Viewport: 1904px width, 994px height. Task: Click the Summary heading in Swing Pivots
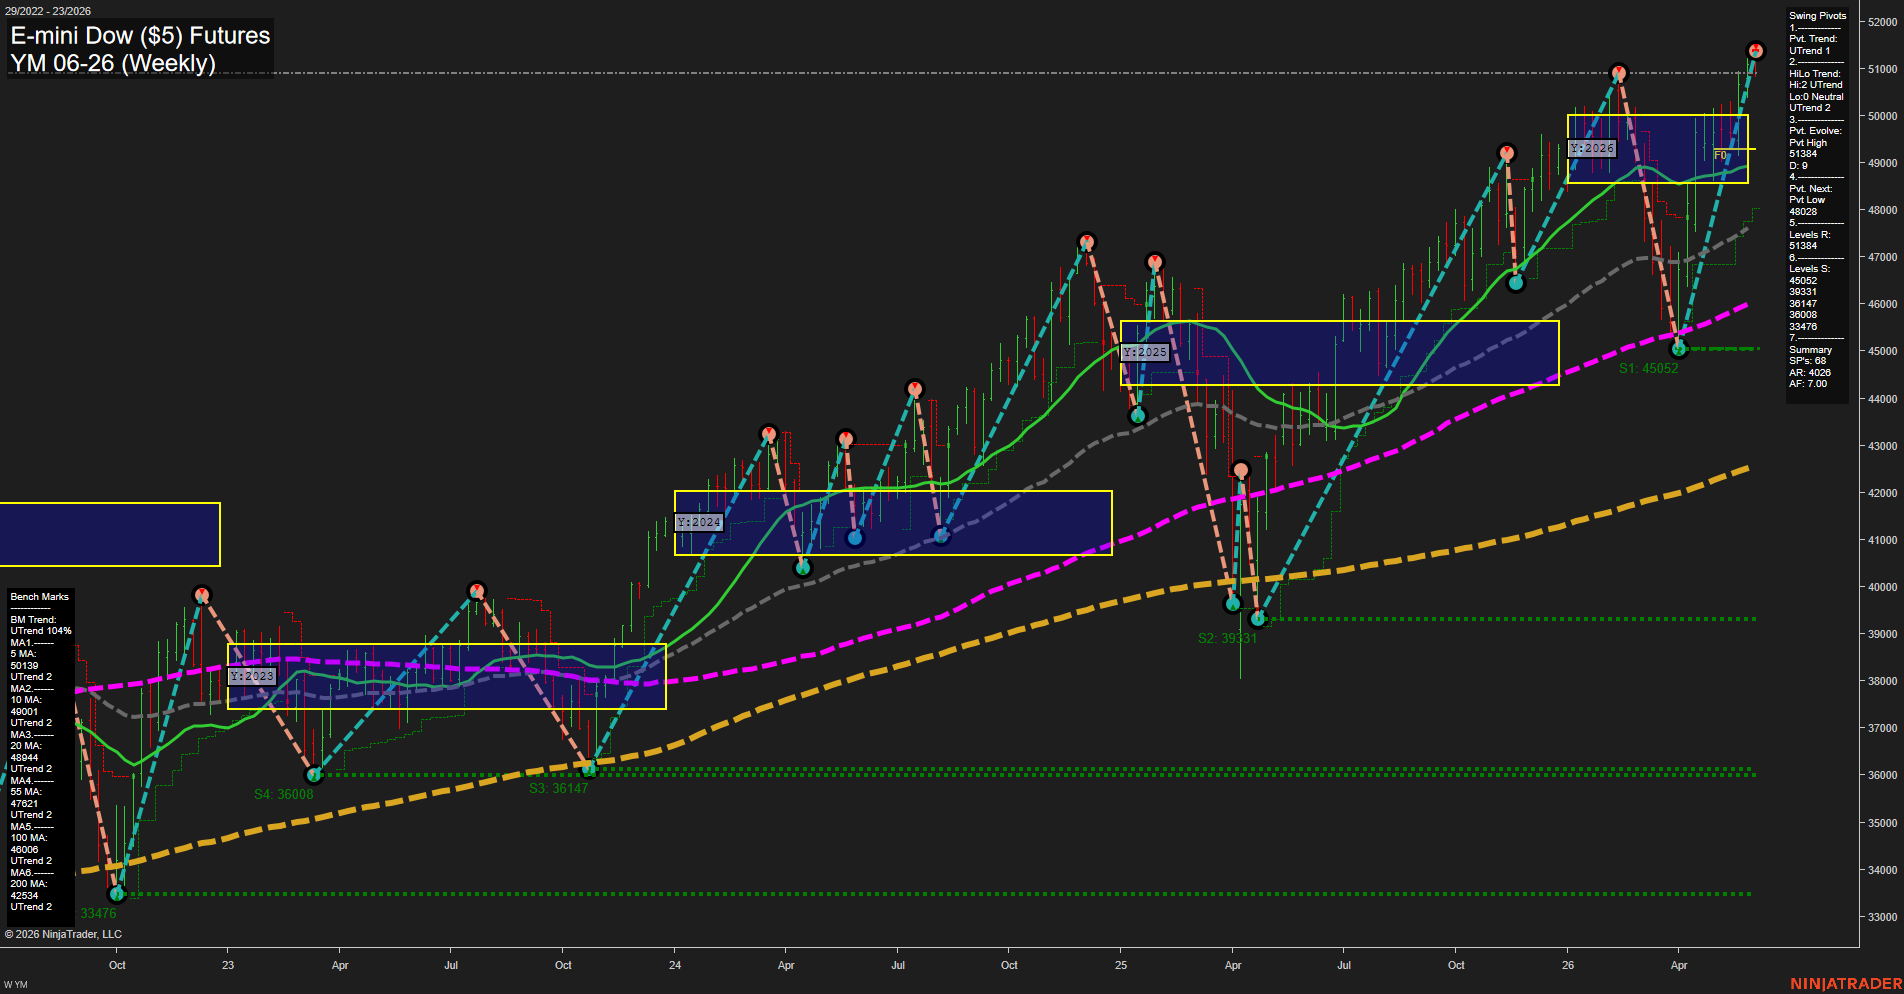[1810, 350]
